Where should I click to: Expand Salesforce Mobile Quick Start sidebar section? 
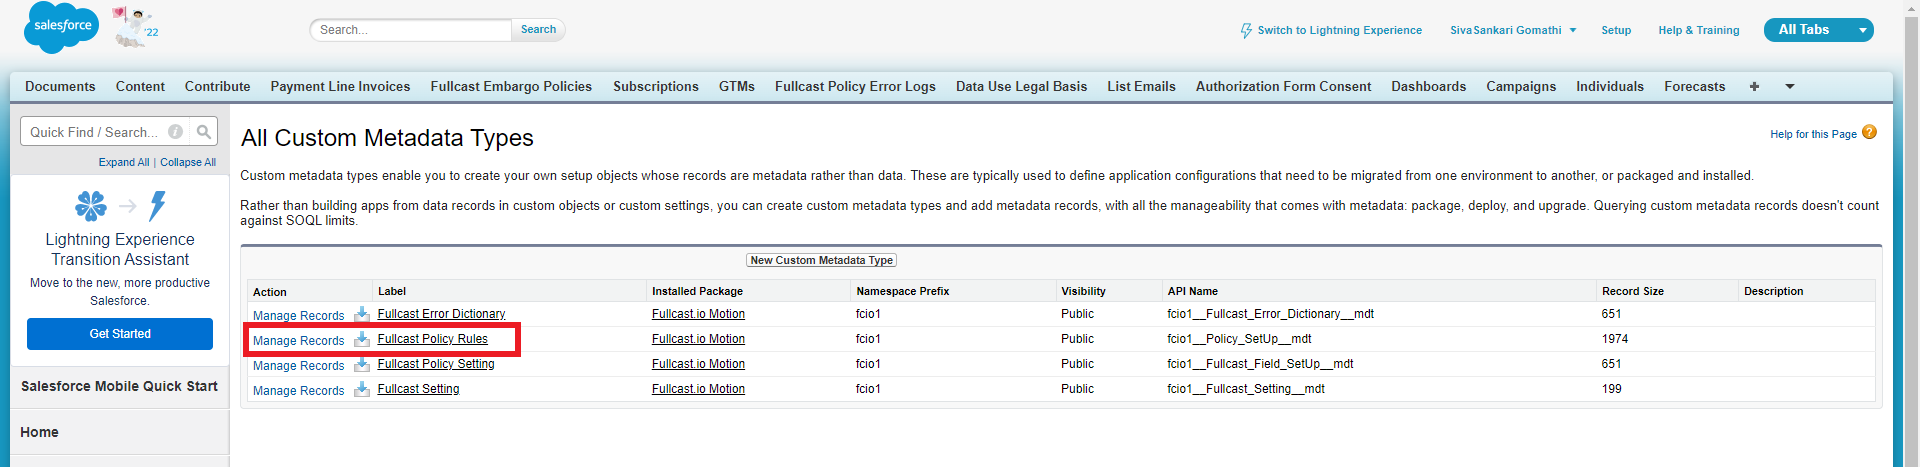(119, 386)
